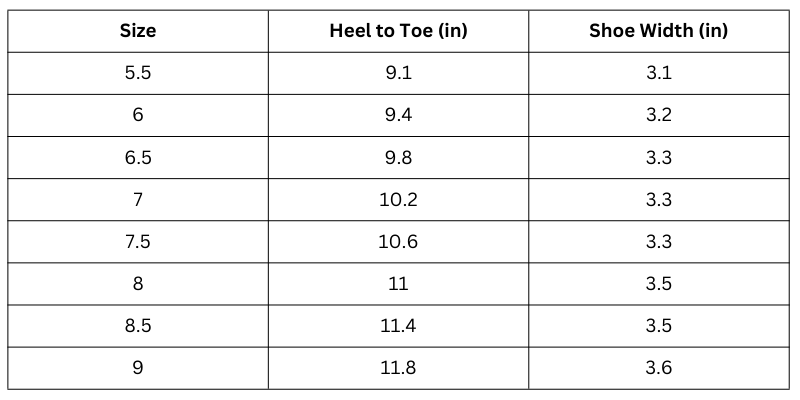The image size is (800, 400).
Task: Select shoe width cell for size 7
Action: pyautogui.click(x=658, y=200)
